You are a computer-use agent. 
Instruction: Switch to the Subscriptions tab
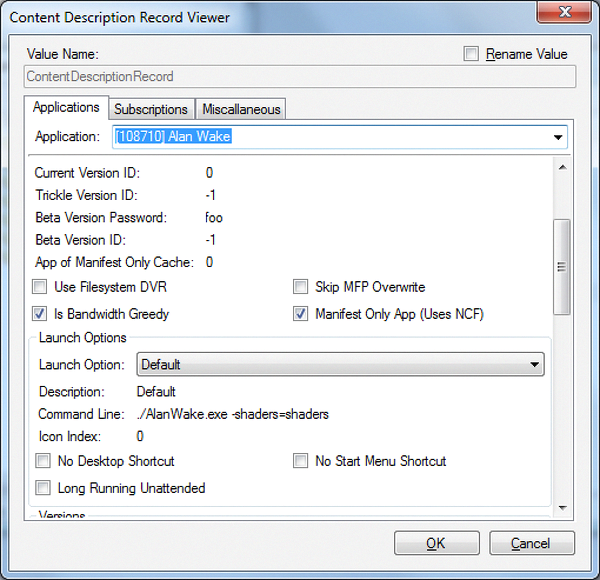(x=151, y=109)
